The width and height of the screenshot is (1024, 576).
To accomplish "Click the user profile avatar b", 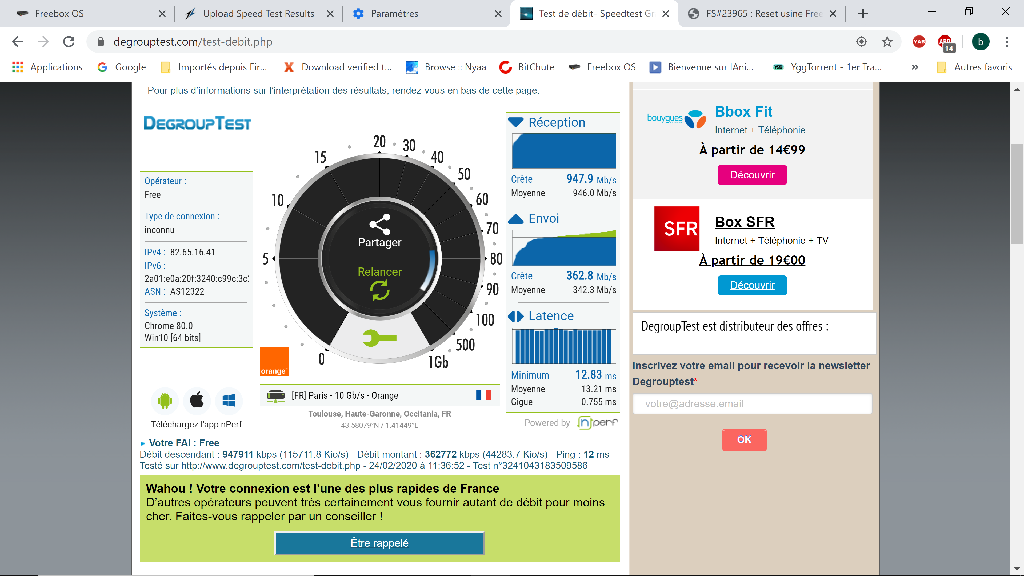I will click(980, 42).
